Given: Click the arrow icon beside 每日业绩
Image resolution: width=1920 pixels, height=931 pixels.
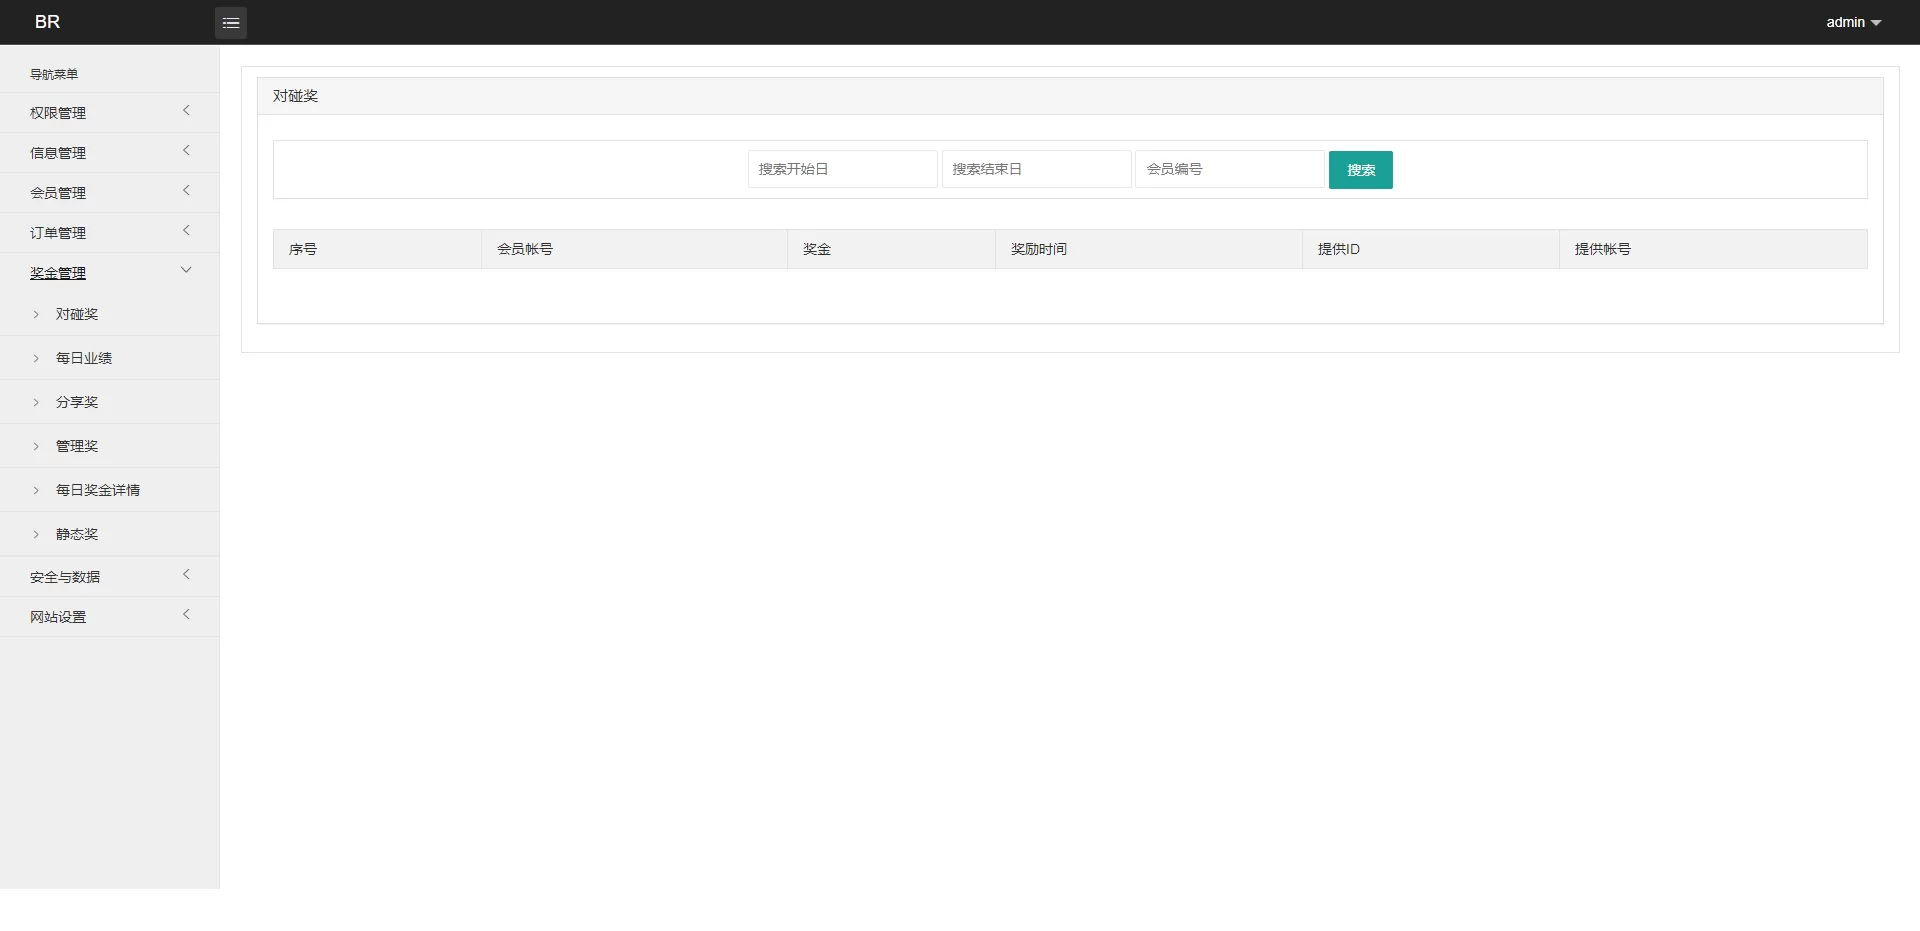Looking at the screenshot, I should tap(37, 357).
